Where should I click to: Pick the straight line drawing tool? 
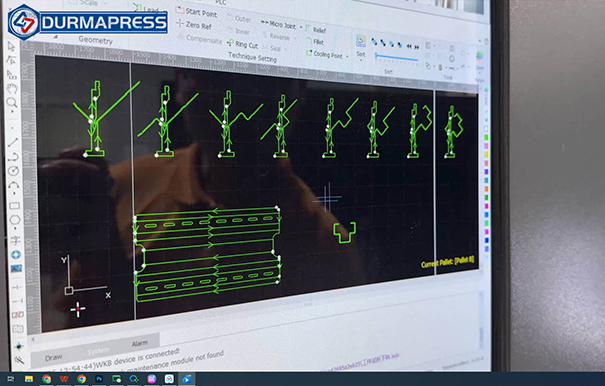[x=13, y=142]
